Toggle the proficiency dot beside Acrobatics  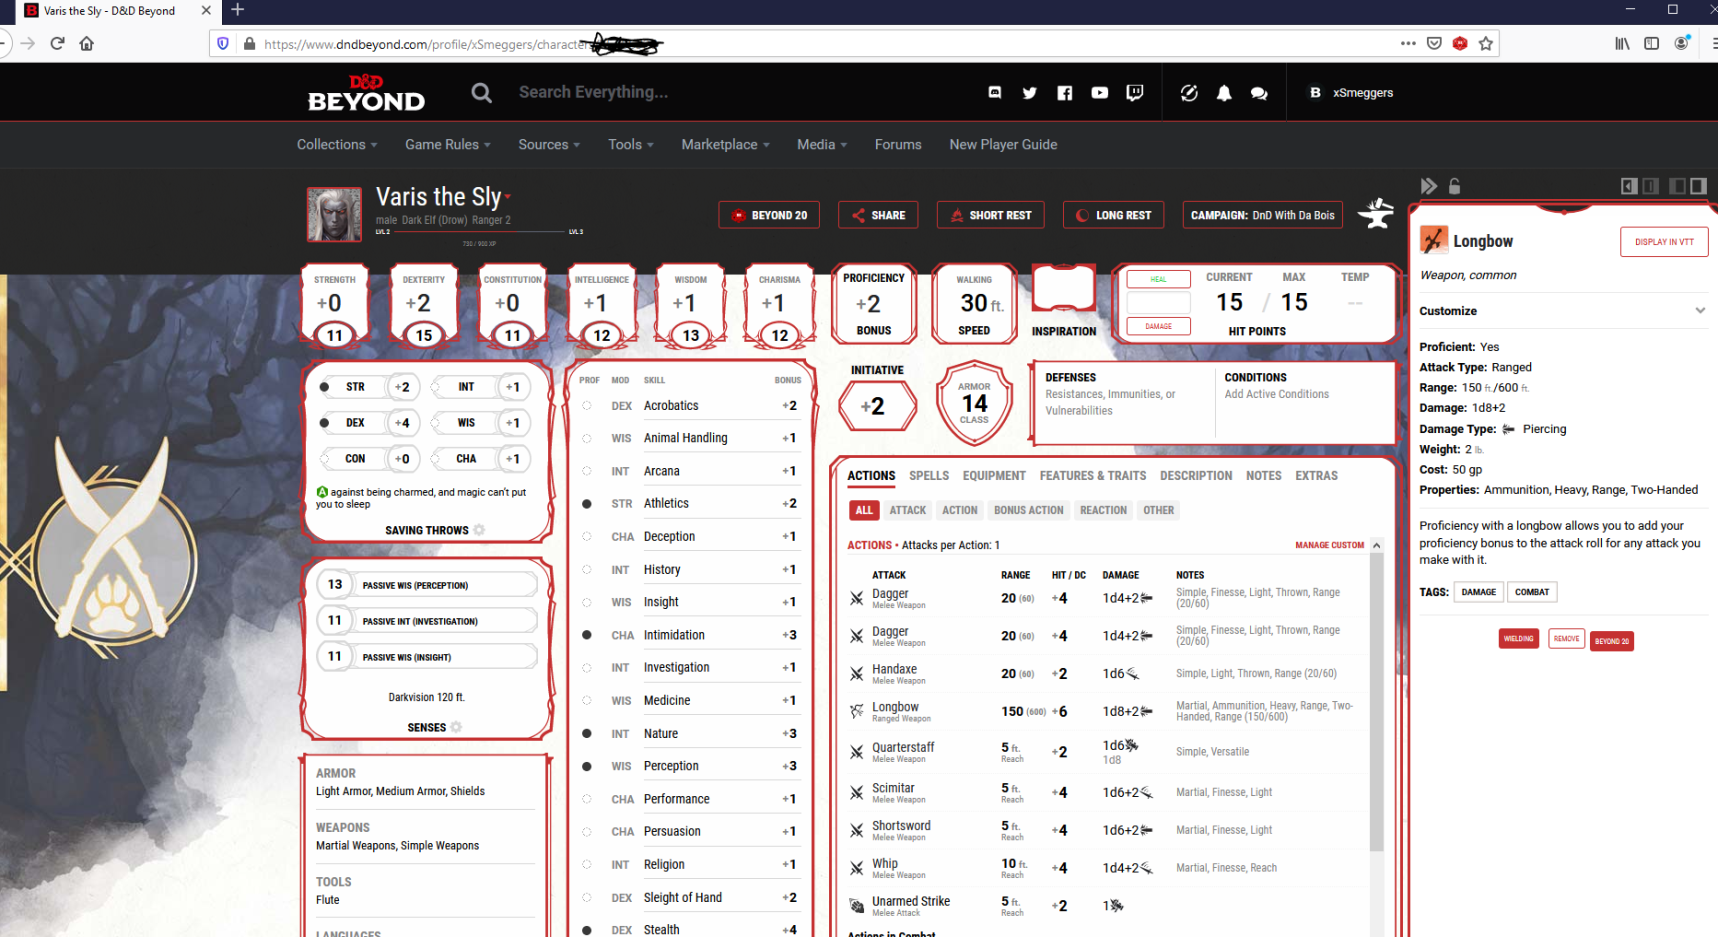(x=587, y=405)
